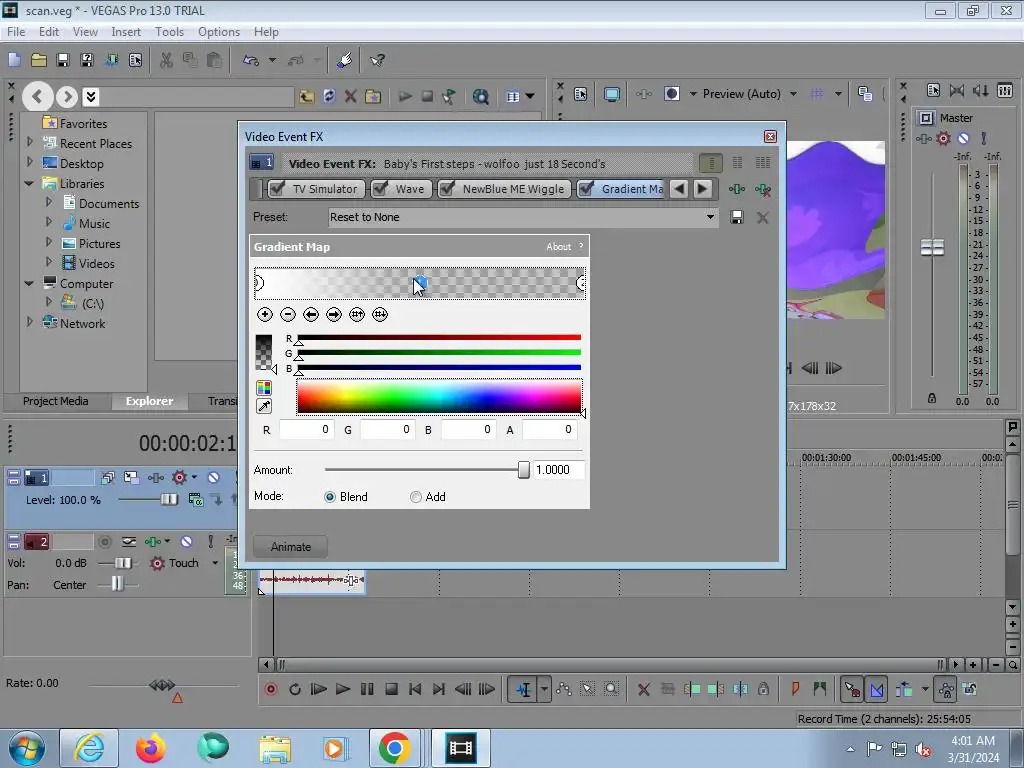
Task: Open the Tools menu
Action: tap(169, 32)
